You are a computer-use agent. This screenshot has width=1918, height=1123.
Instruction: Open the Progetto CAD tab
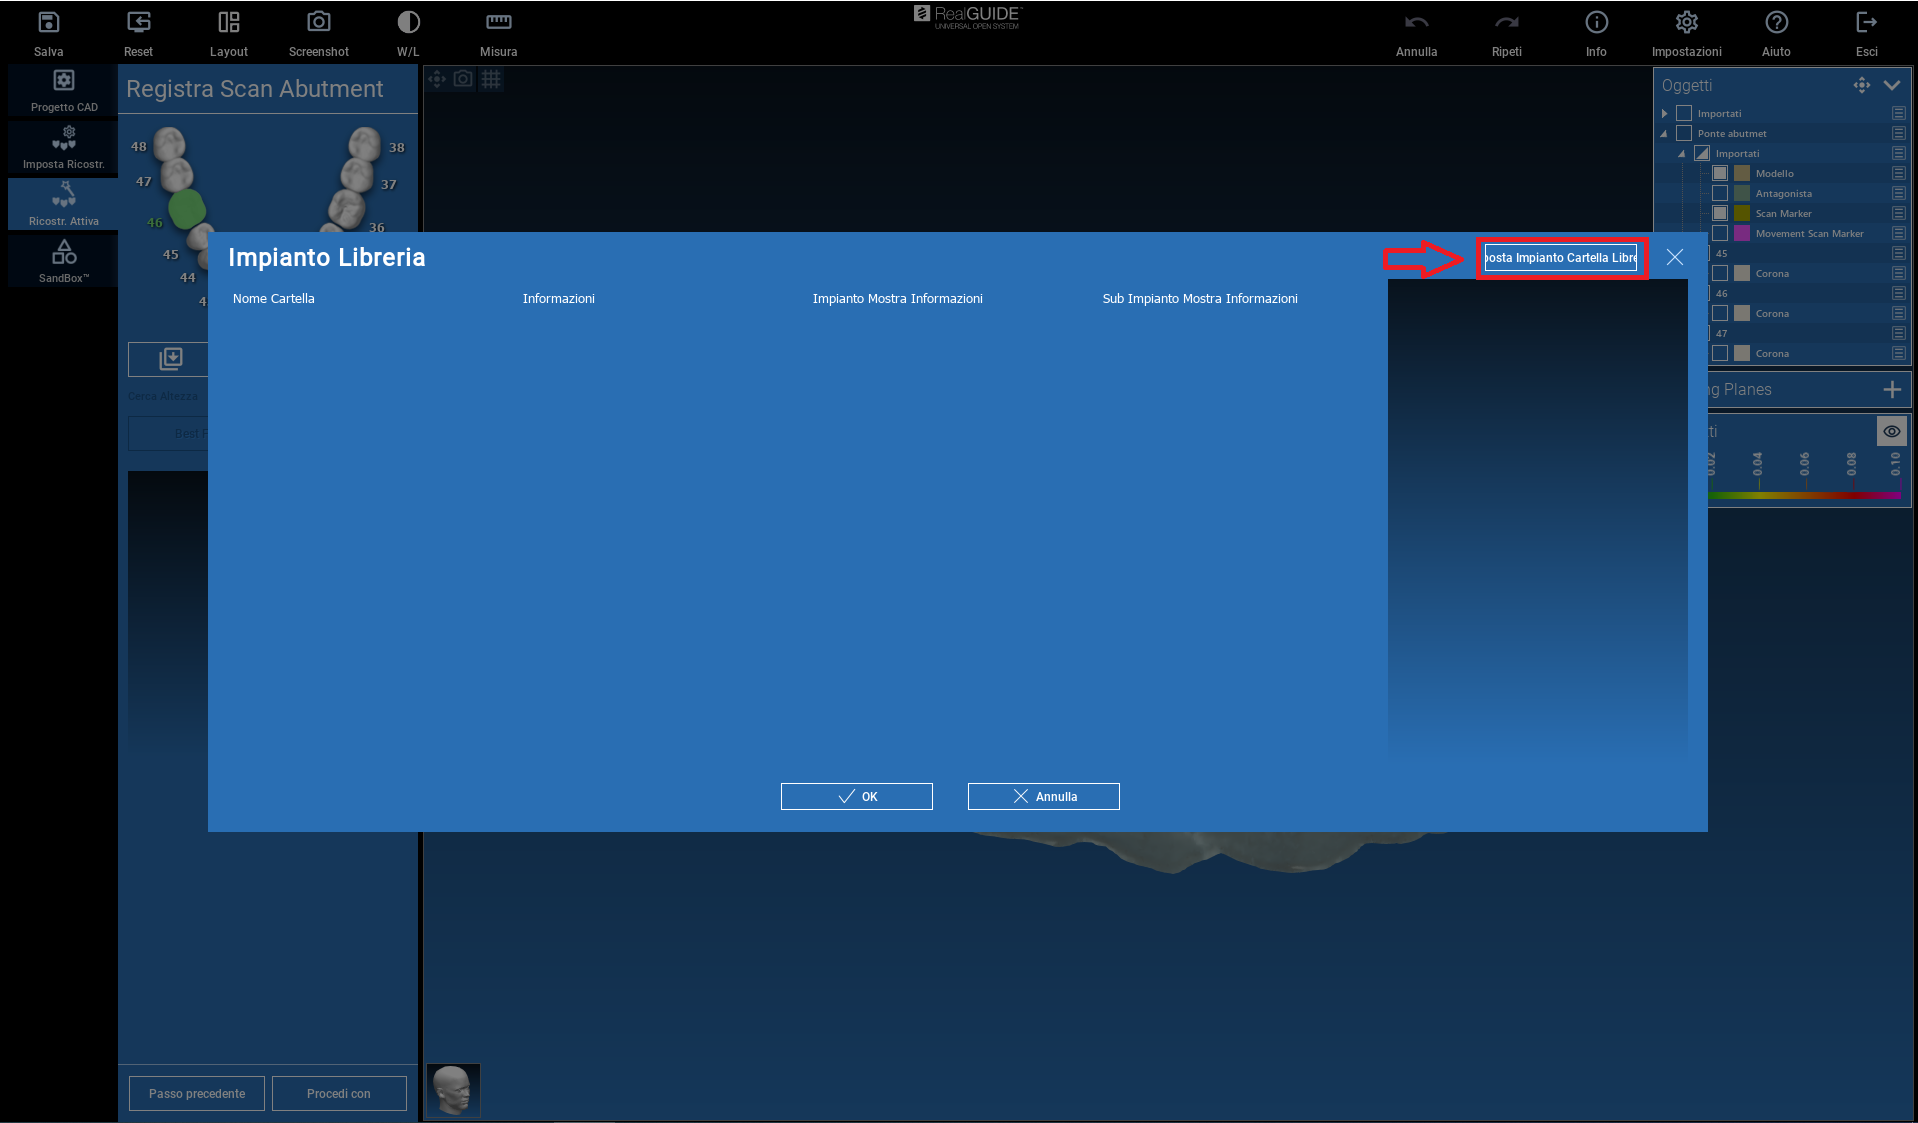pos(64,90)
